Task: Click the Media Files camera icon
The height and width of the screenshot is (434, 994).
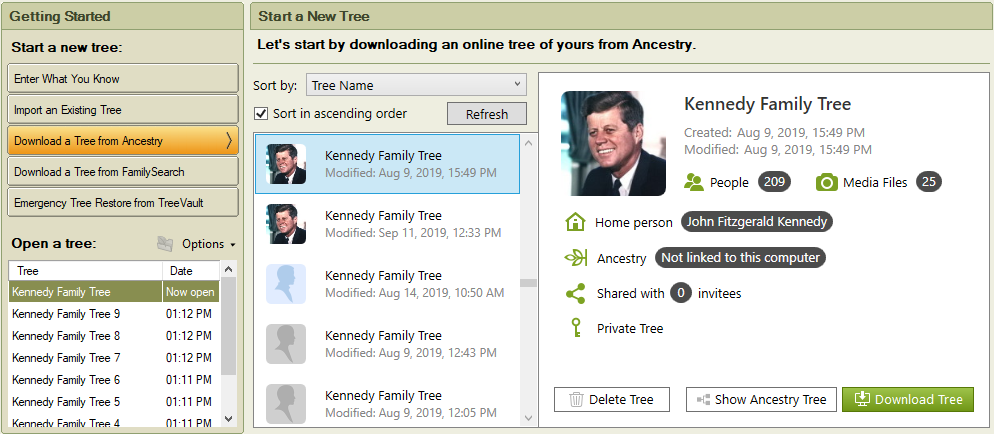Action: pos(826,182)
